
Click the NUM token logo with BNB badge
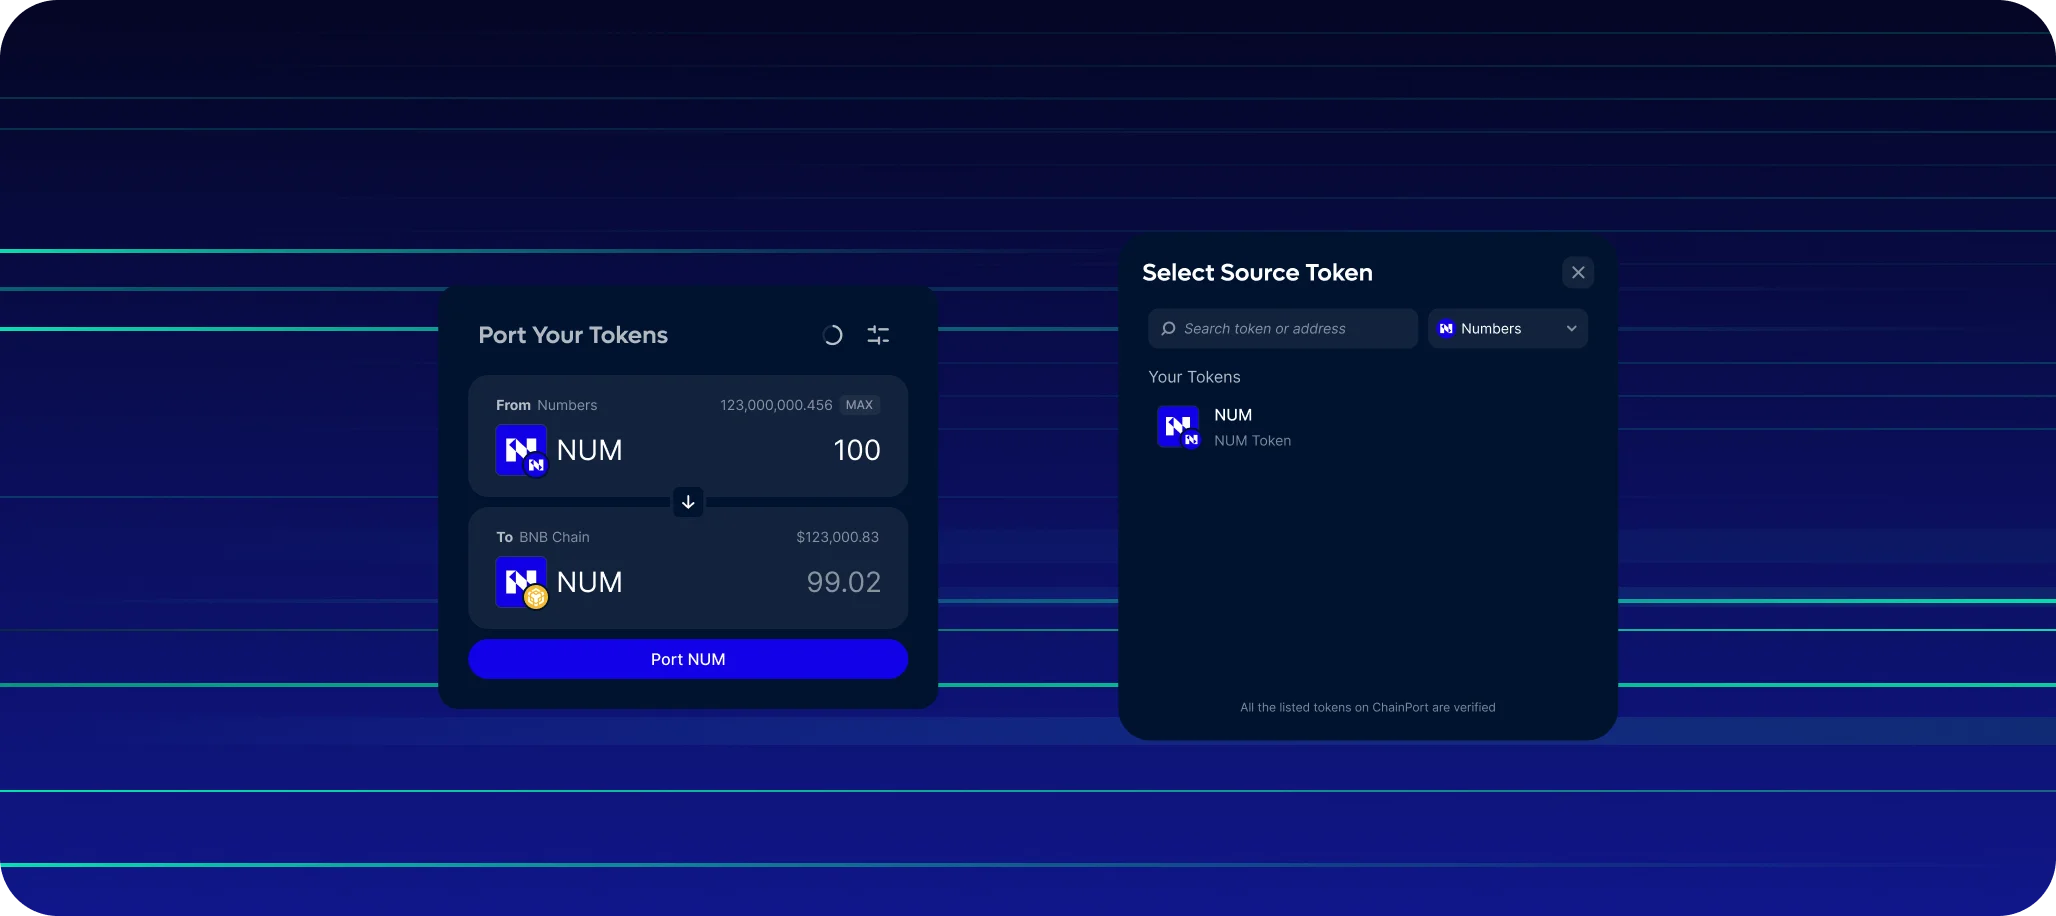coord(522,583)
